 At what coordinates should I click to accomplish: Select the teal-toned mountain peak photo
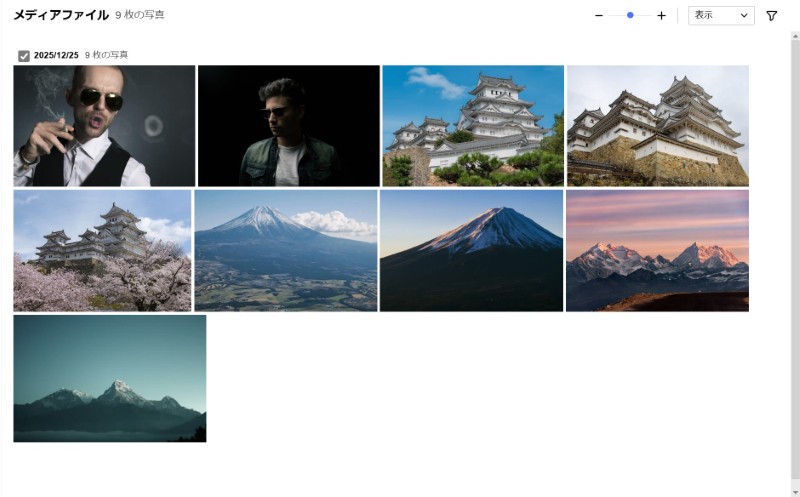(x=109, y=378)
